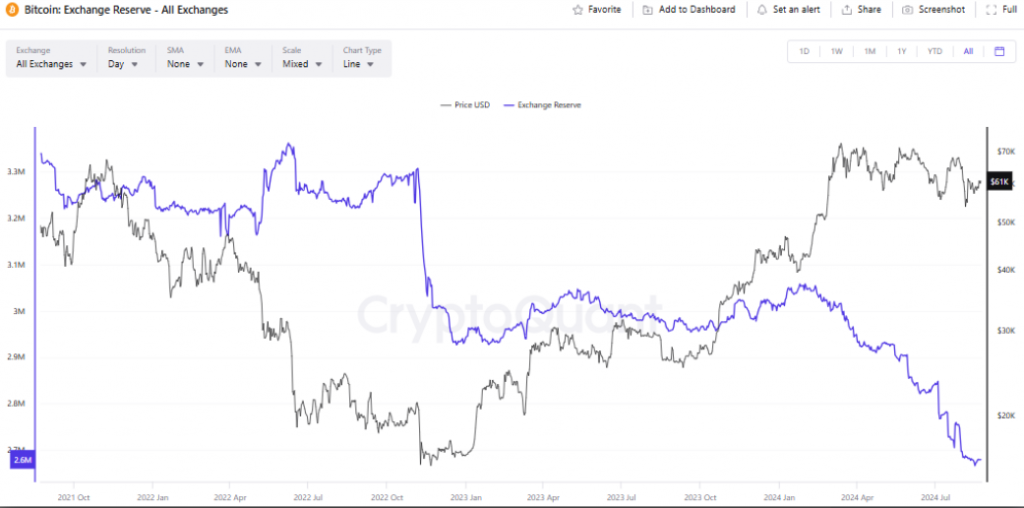Open the Chart Type dropdown set to Line
The height and width of the screenshot is (508, 1024).
click(361, 58)
